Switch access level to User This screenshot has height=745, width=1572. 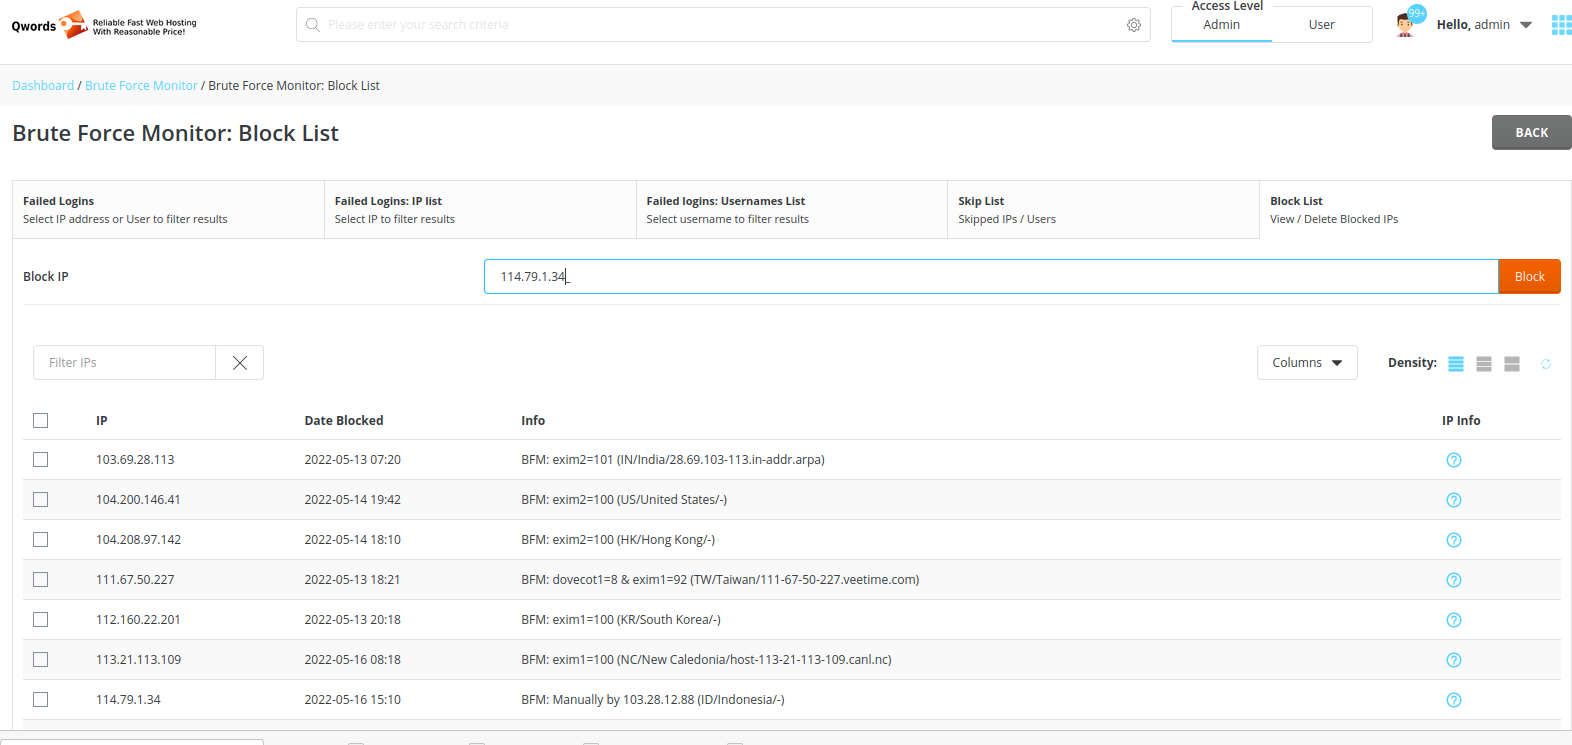[1322, 25]
